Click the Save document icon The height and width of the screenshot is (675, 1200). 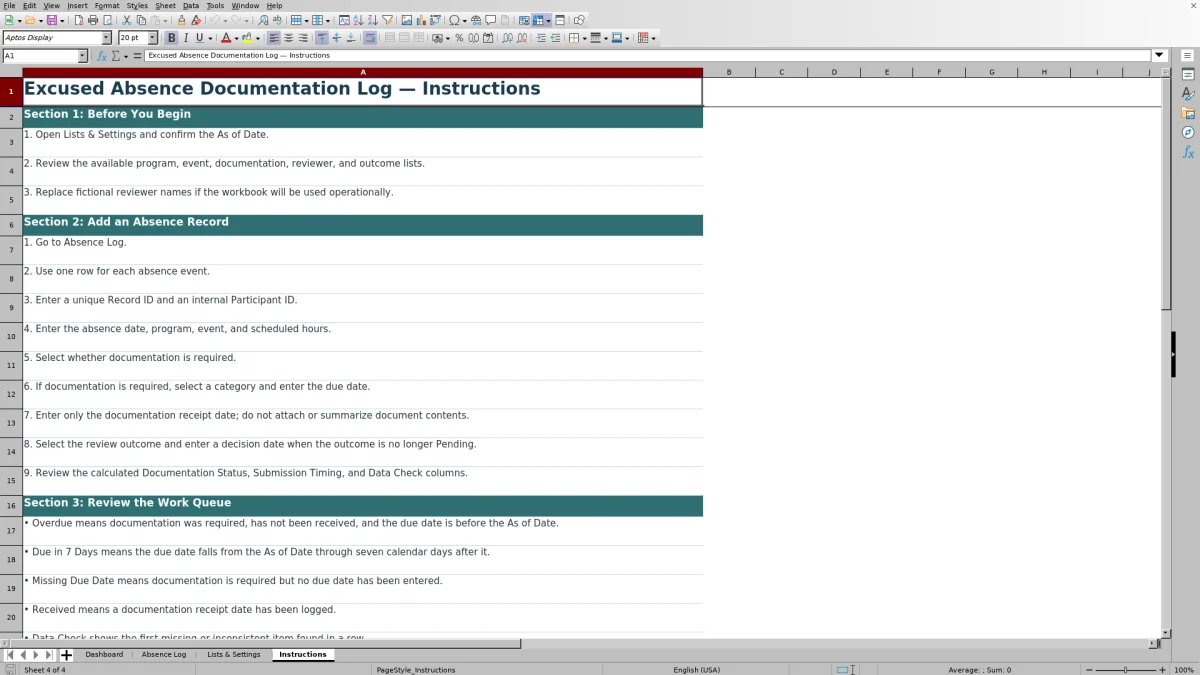coord(51,20)
